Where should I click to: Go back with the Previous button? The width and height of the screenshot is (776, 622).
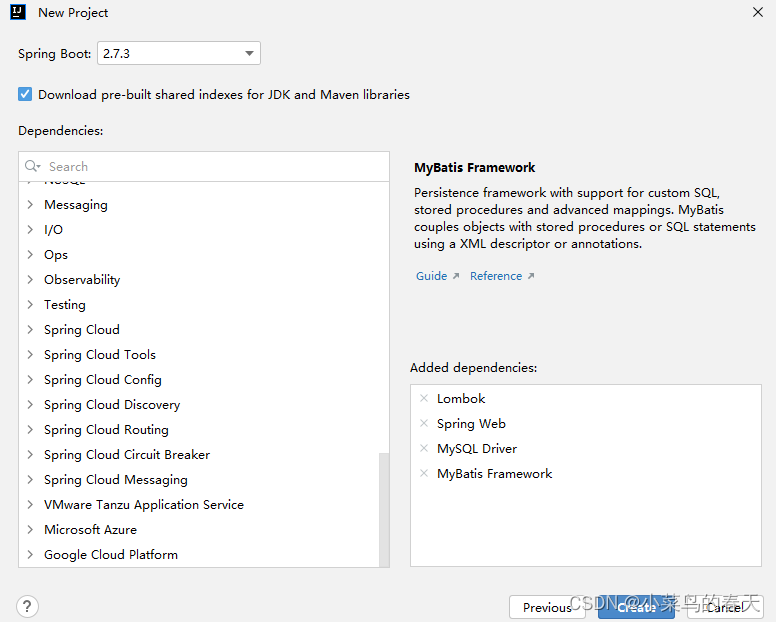(x=547, y=607)
